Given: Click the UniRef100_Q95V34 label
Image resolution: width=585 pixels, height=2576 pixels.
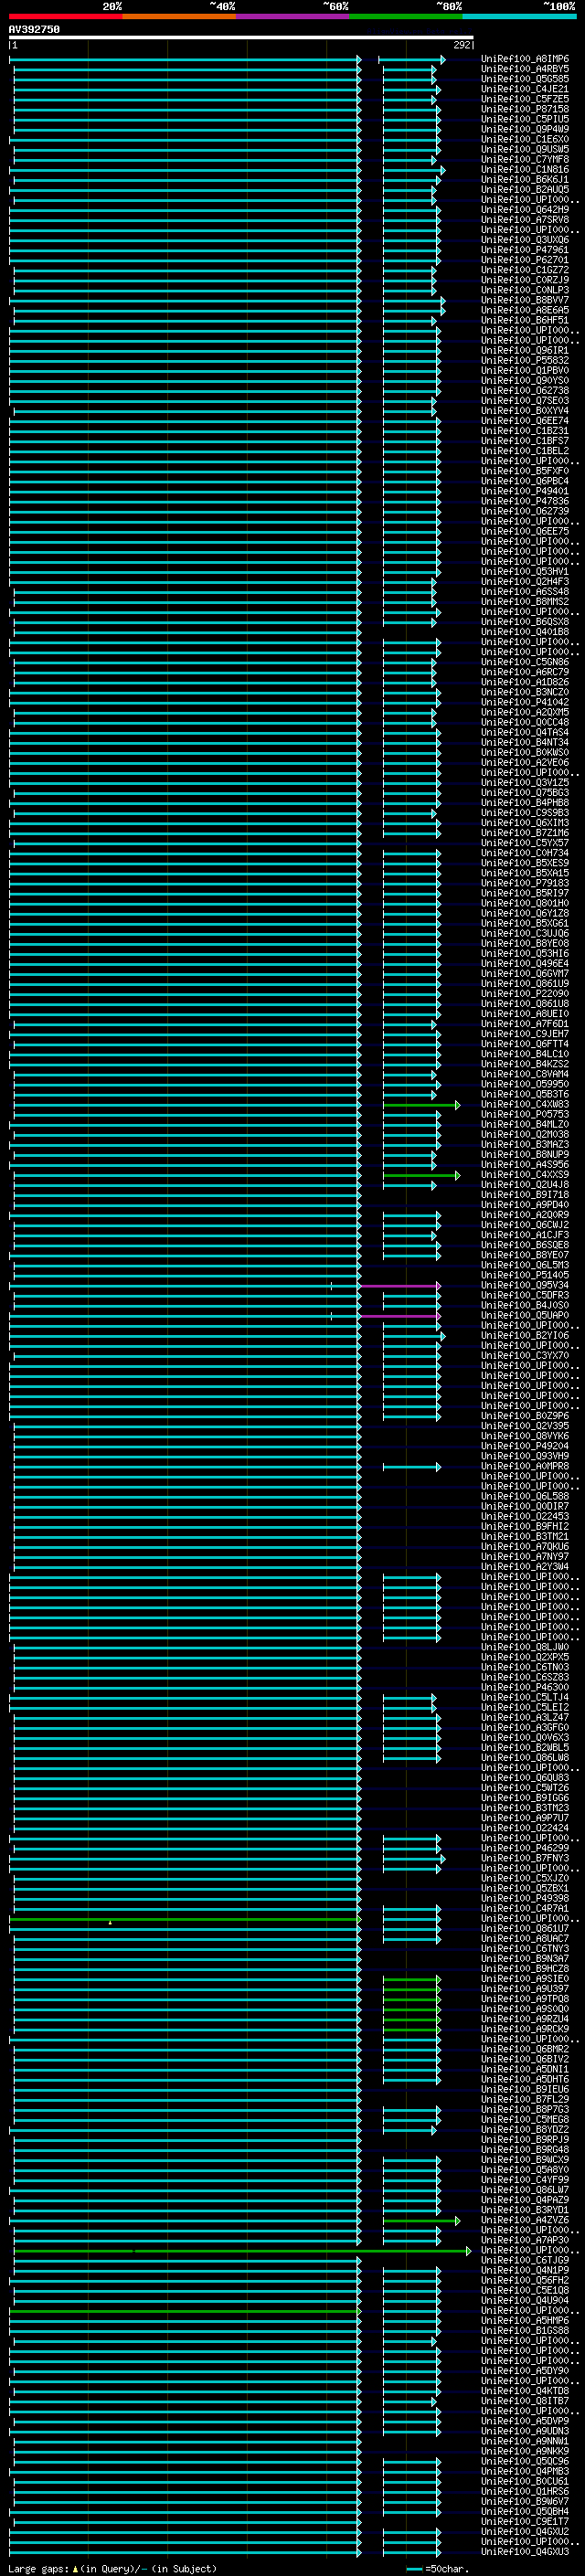Looking at the screenshot, I should point(525,1285).
